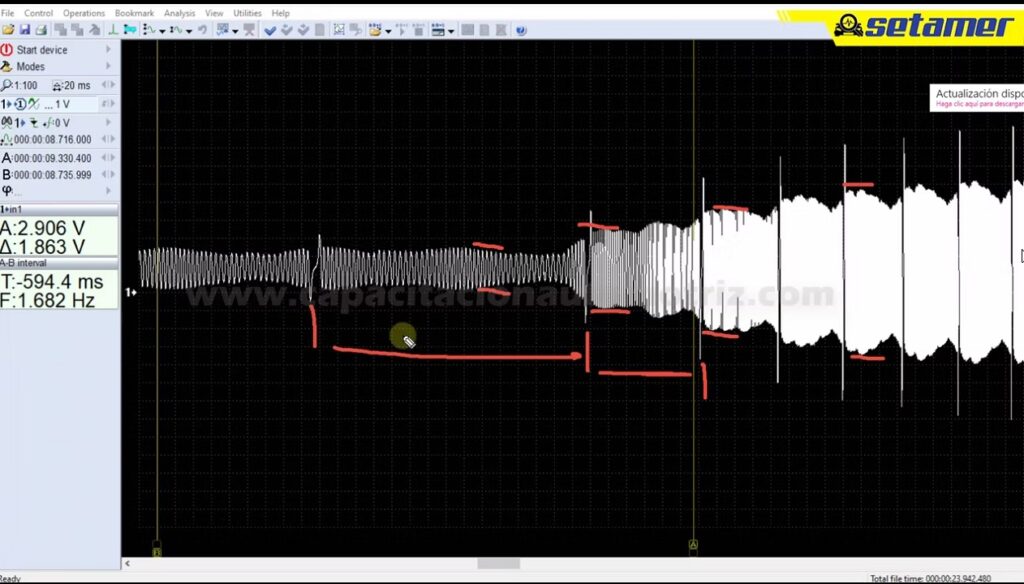
Task: Click the magnifier zoom 1:100 icon
Action: [7, 85]
